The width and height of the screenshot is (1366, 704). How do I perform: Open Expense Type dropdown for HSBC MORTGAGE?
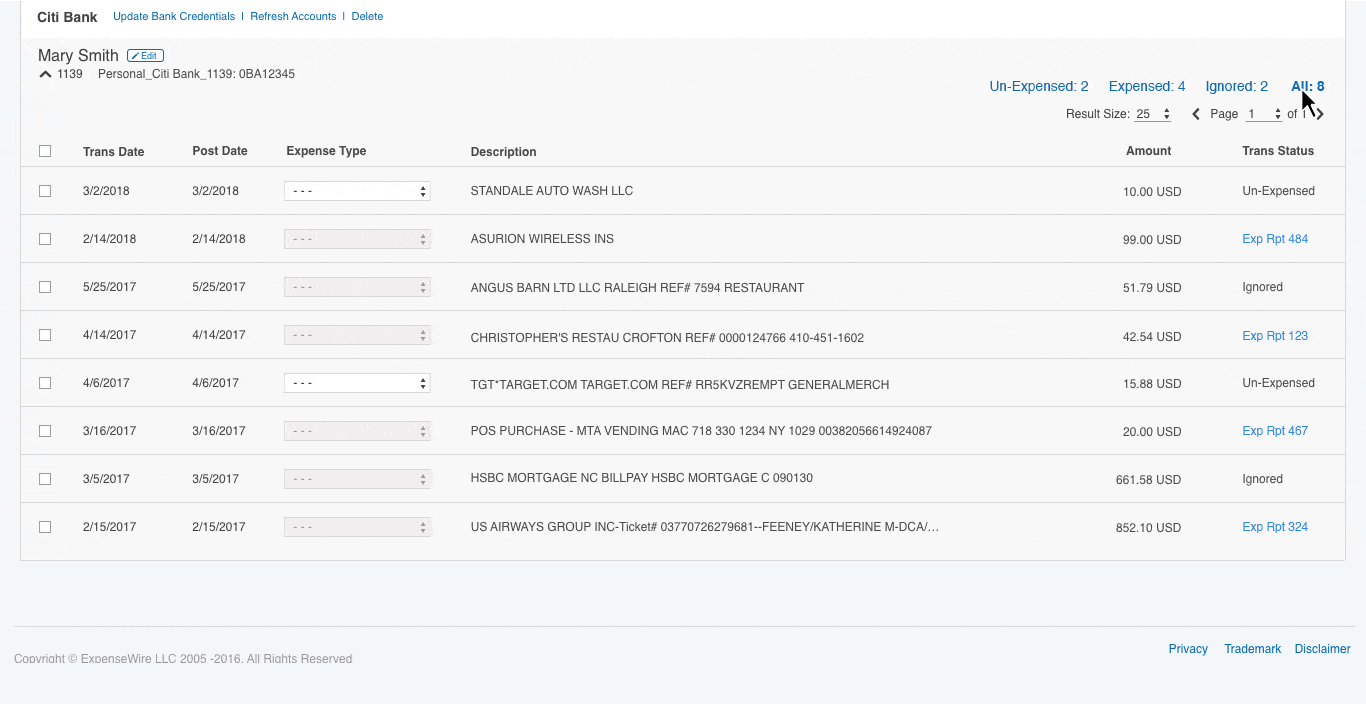(x=358, y=479)
